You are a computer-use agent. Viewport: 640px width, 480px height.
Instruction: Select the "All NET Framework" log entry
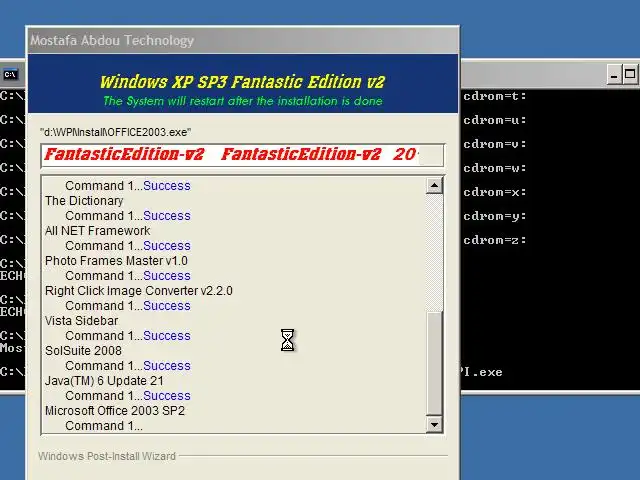tap(98, 231)
